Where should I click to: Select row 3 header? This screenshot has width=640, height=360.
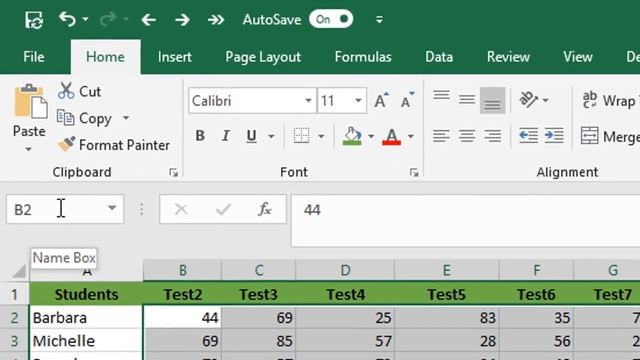click(x=14, y=341)
